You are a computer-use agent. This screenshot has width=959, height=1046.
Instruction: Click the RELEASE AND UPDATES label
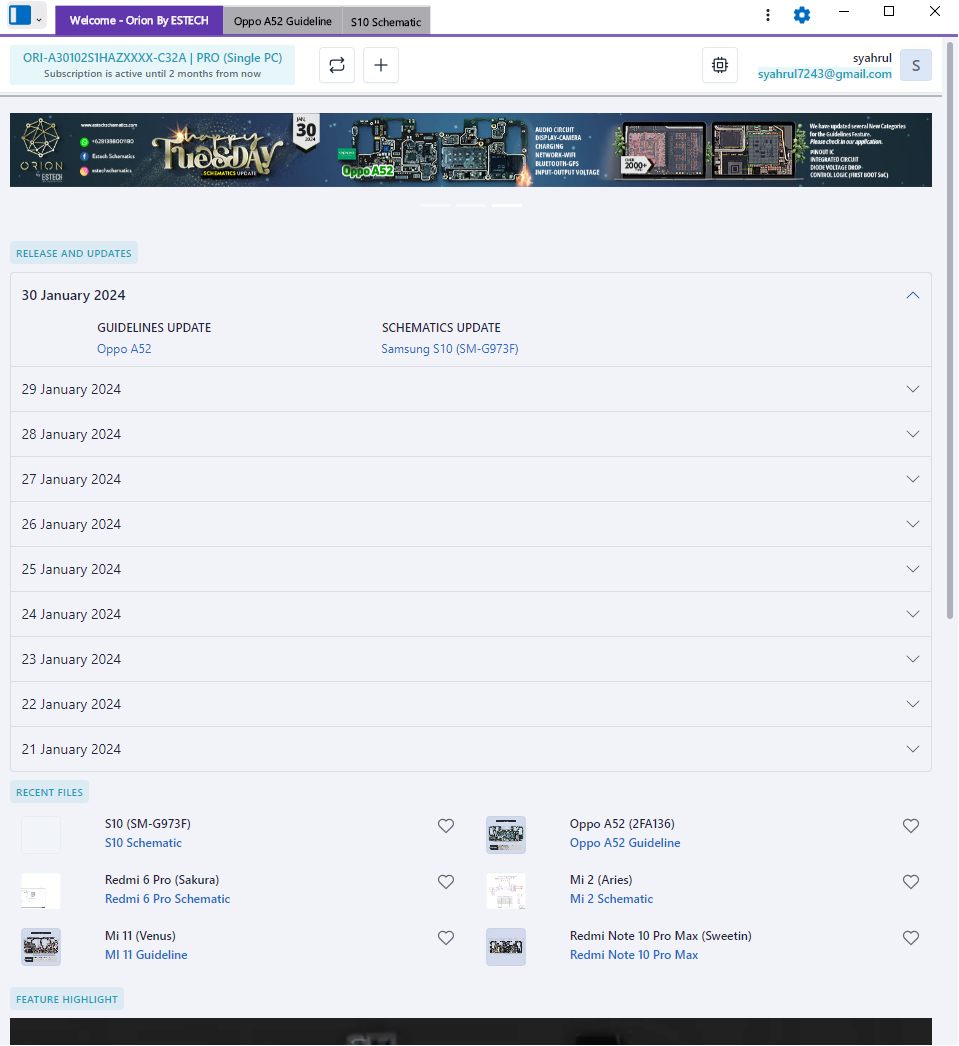click(x=74, y=253)
